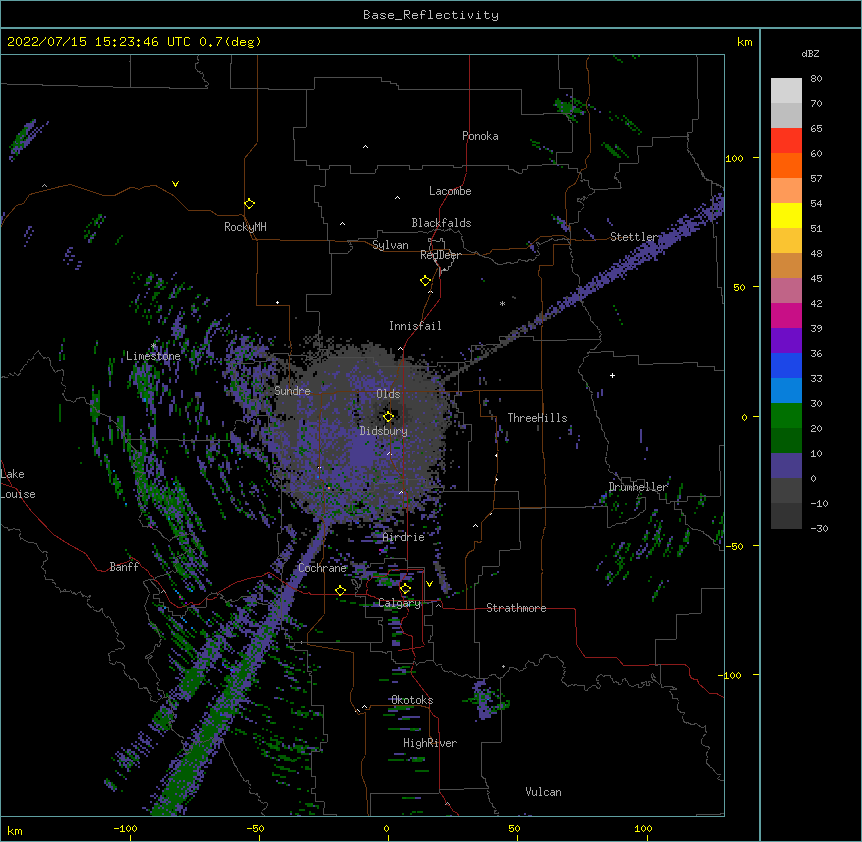Click the yellow V marker northwest of RockyMH

(175, 184)
